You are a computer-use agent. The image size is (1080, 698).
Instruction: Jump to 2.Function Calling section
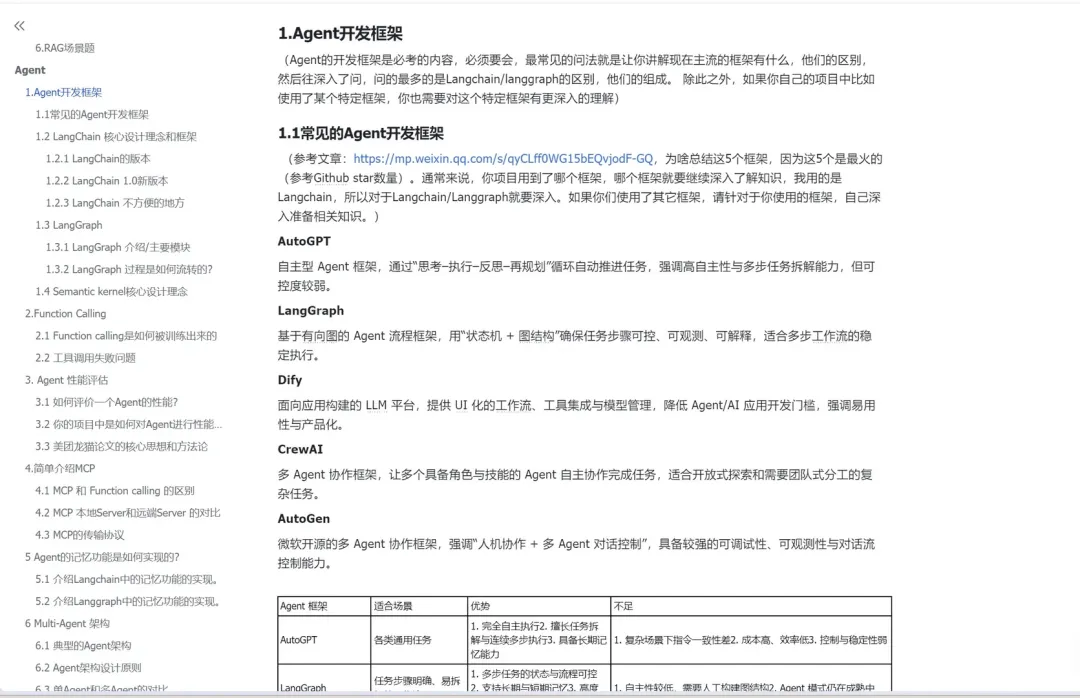(x=65, y=314)
